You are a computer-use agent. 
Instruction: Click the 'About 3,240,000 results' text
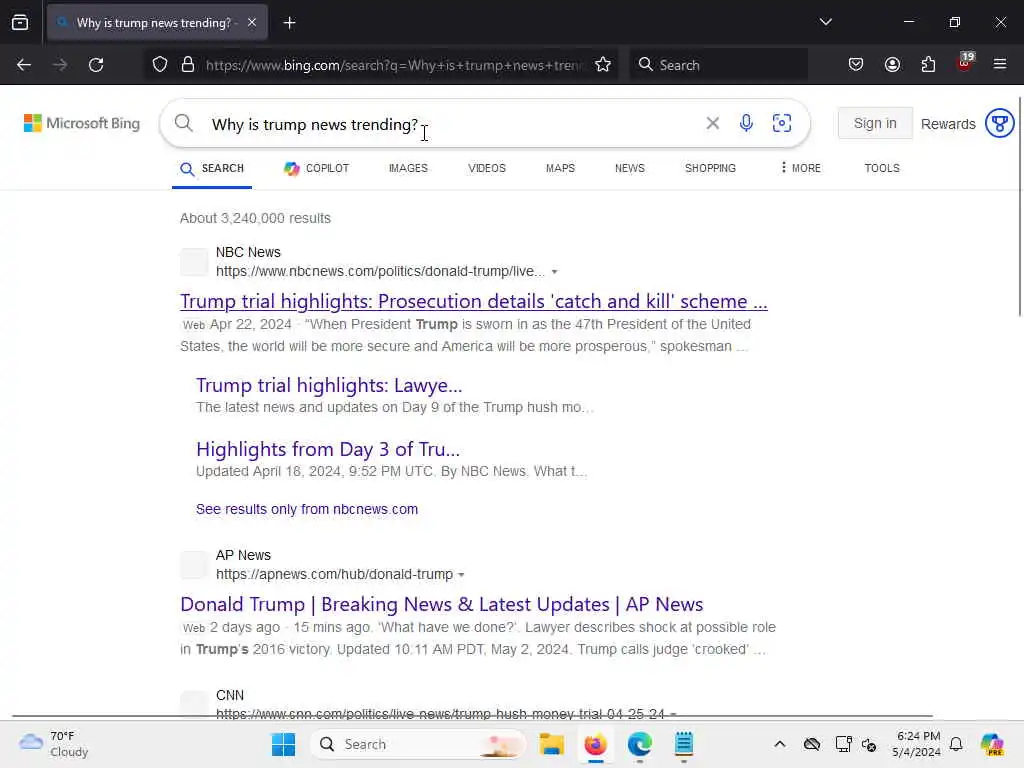pos(255,218)
